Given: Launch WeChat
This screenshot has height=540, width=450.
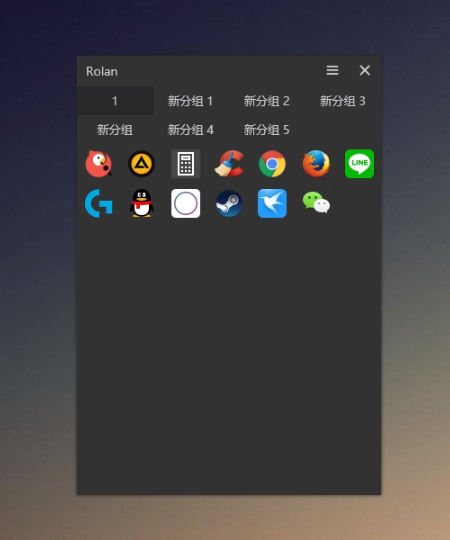Looking at the screenshot, I should pyautogui.click(x=316, y=203).
